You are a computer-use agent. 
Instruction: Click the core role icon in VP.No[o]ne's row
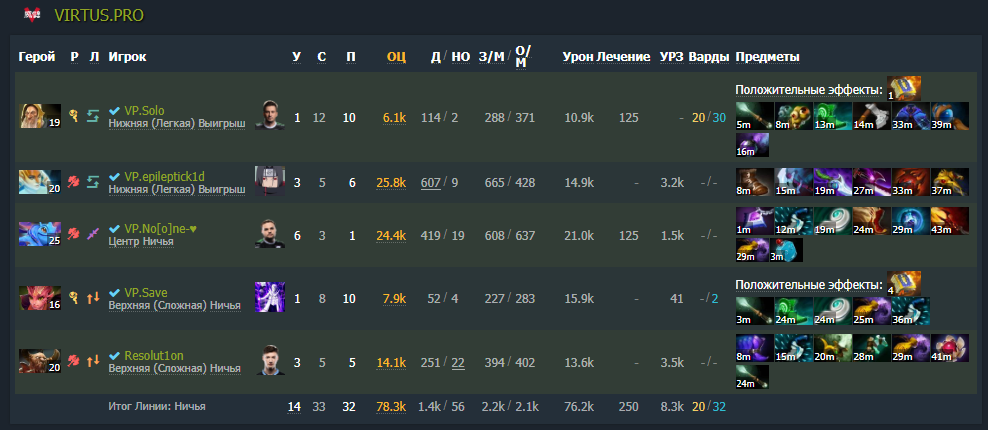[74, 235]
